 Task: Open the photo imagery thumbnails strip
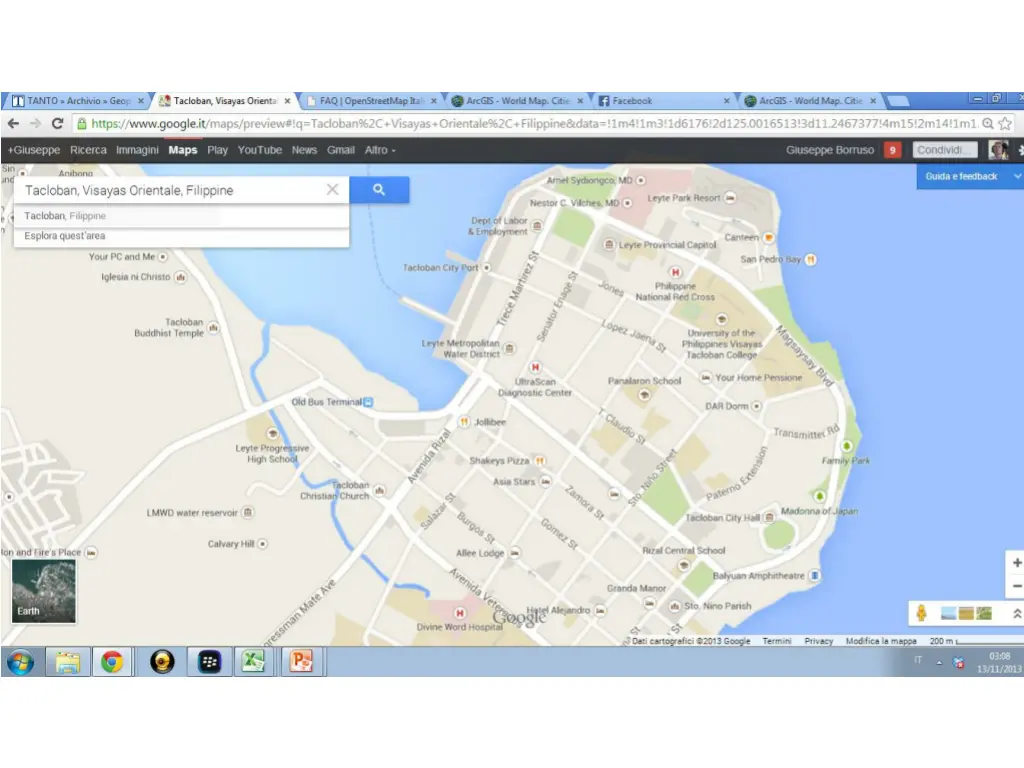[x=966, y=613]
